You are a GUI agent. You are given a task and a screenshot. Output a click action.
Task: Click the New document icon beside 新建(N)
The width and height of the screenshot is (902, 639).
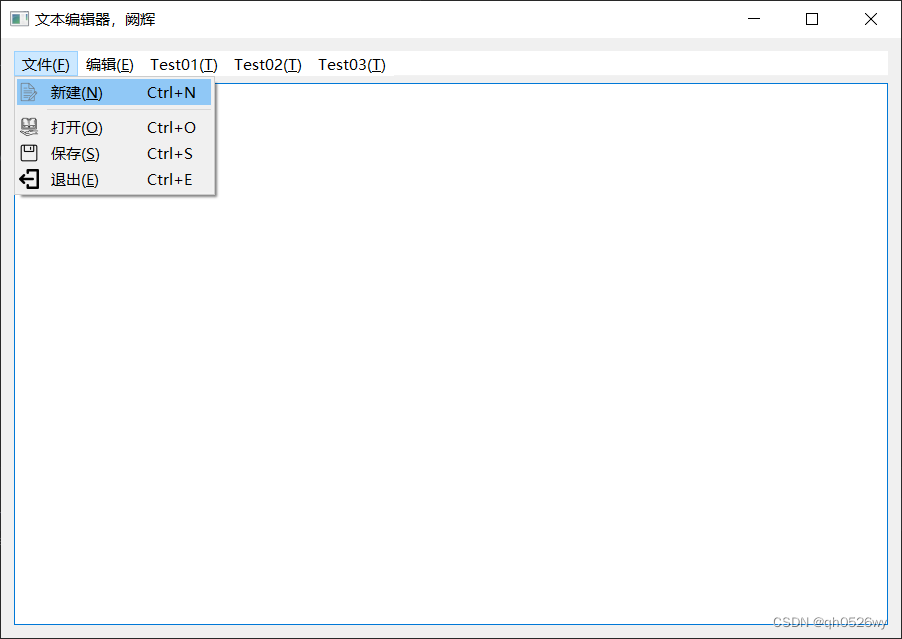29,93
